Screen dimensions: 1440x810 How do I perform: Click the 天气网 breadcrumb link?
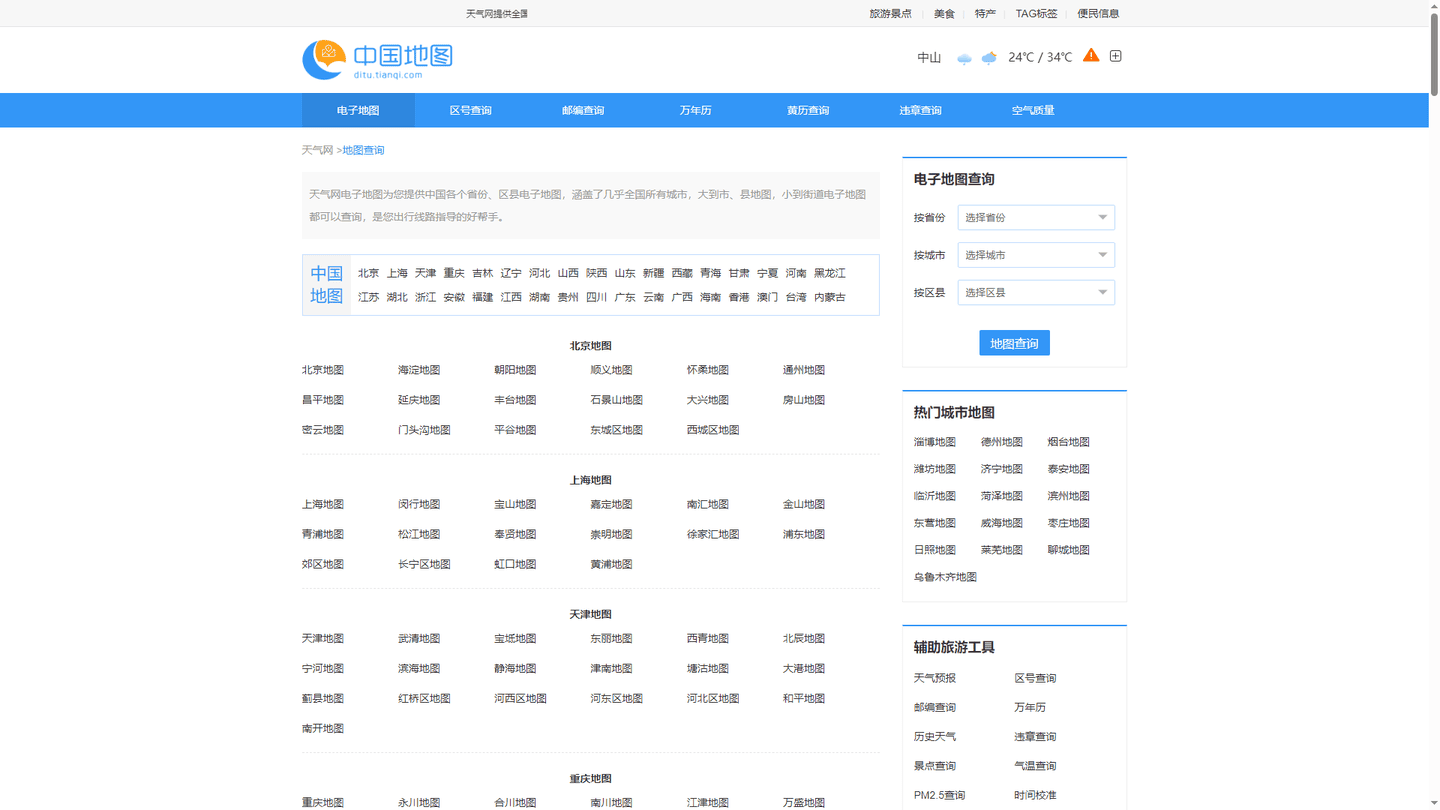tap(317, 150)
